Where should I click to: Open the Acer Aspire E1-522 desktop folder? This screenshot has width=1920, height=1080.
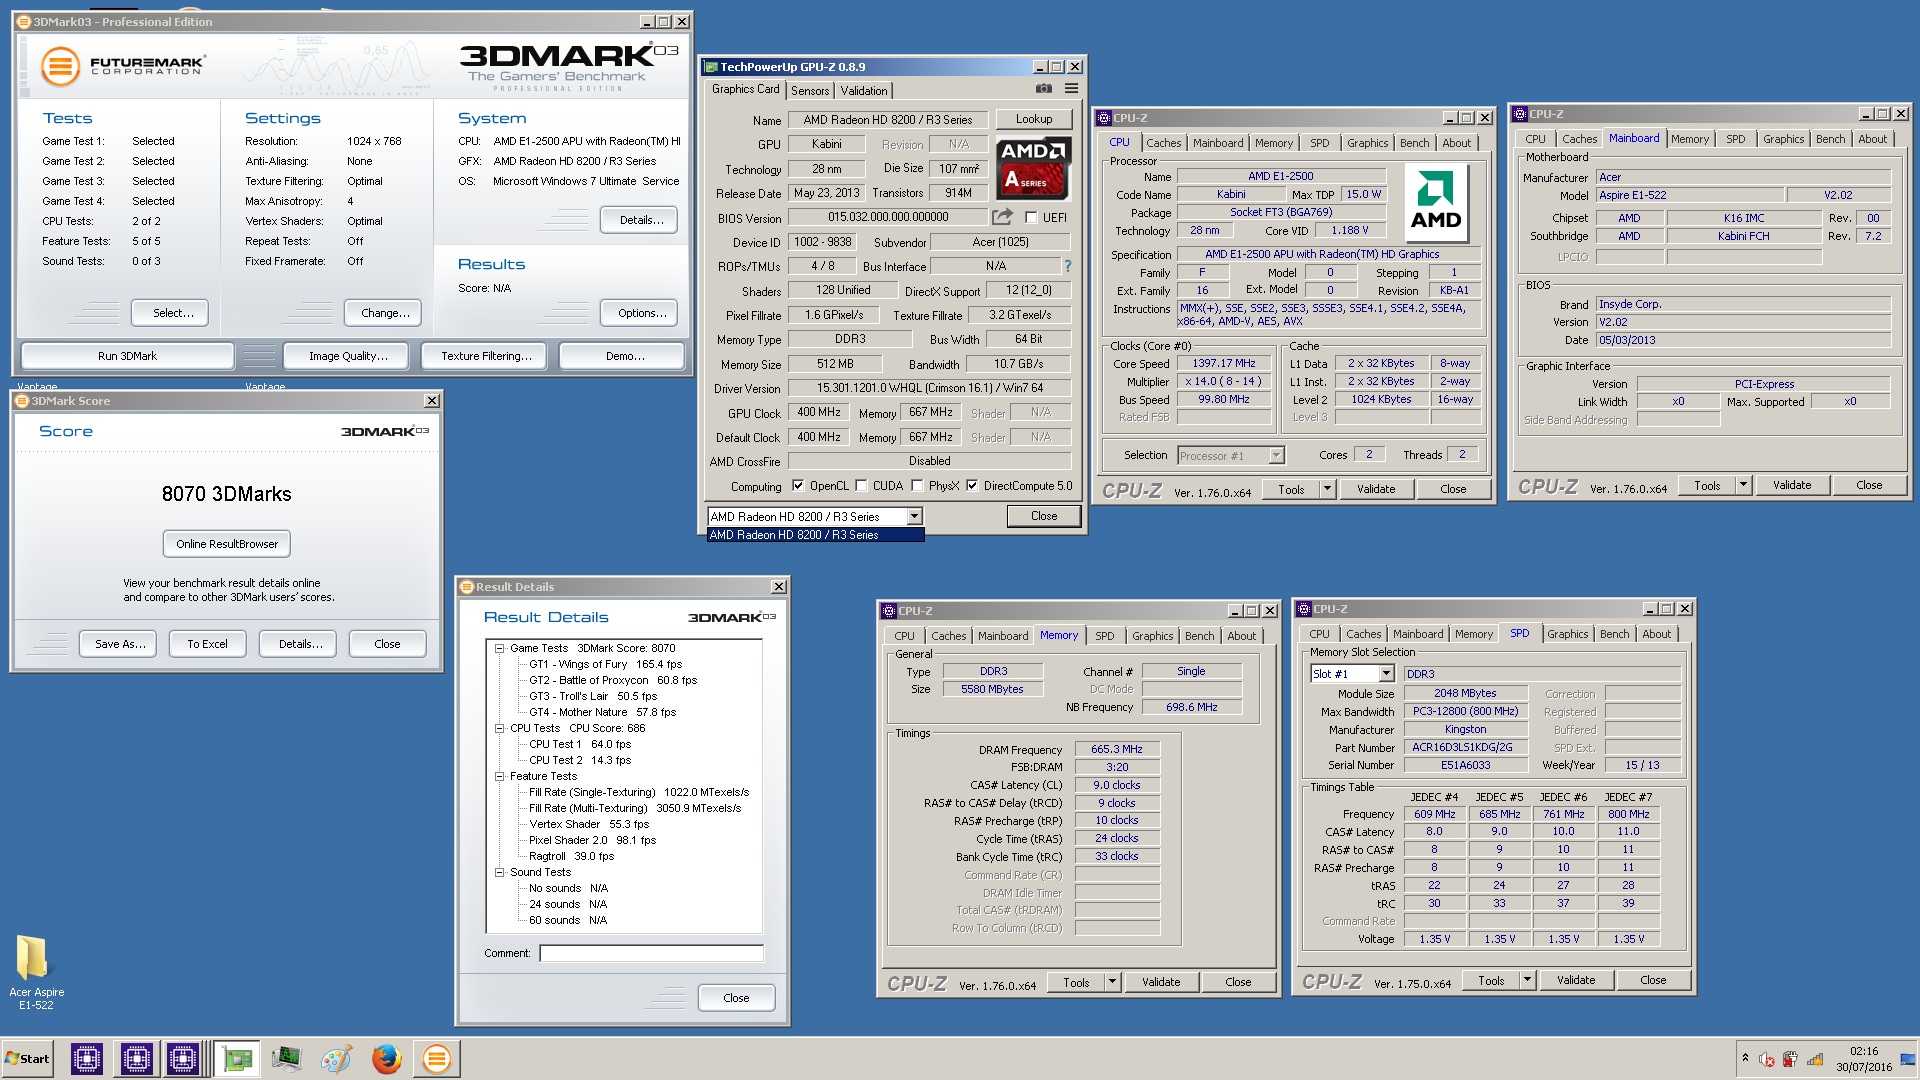pos(36,970)
